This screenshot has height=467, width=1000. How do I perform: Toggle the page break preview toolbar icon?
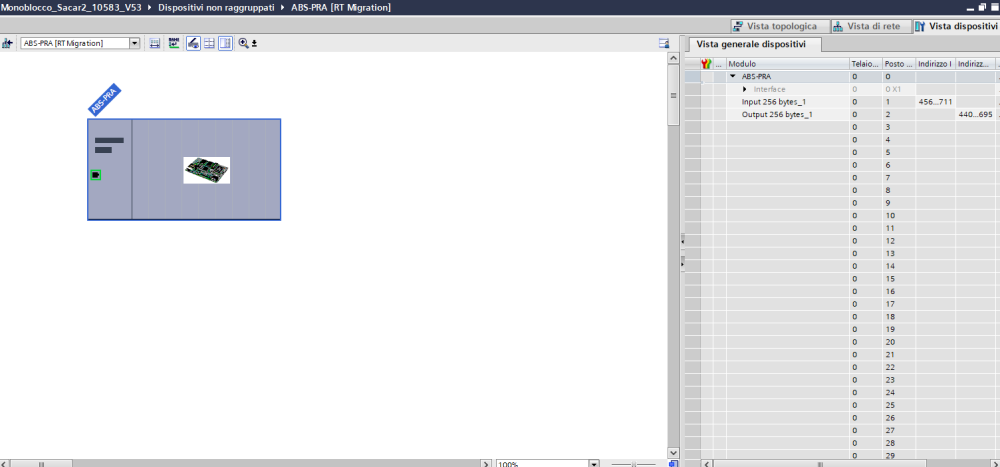click(192, 43)
